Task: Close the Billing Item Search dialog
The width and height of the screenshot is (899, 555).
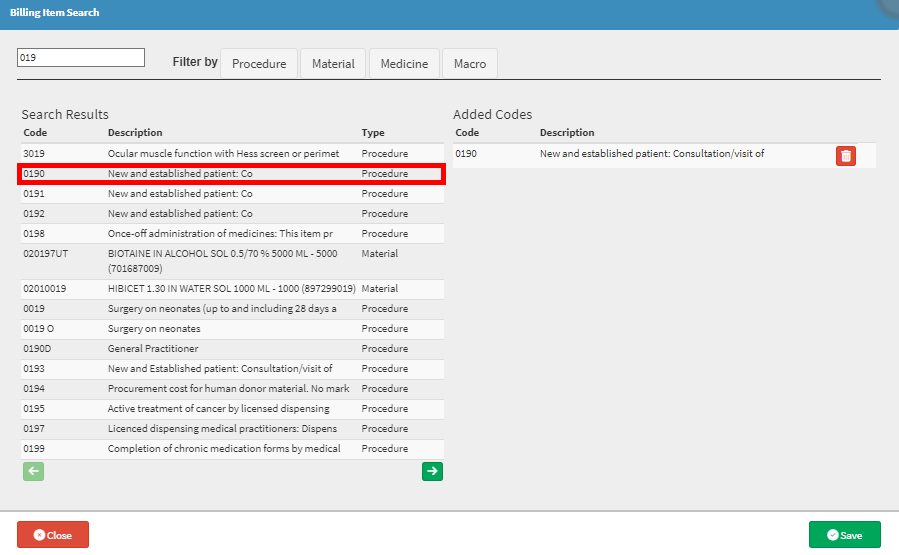Action: tap(53, 535)
